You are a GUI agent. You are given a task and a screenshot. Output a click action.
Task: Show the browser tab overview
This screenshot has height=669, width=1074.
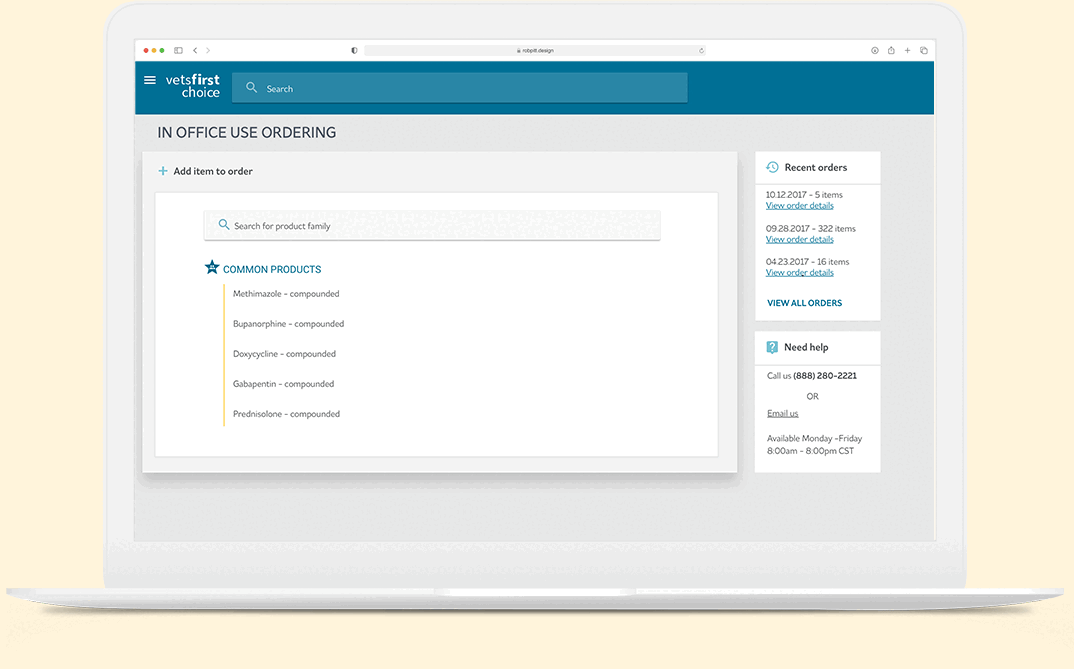coord(923,50)
